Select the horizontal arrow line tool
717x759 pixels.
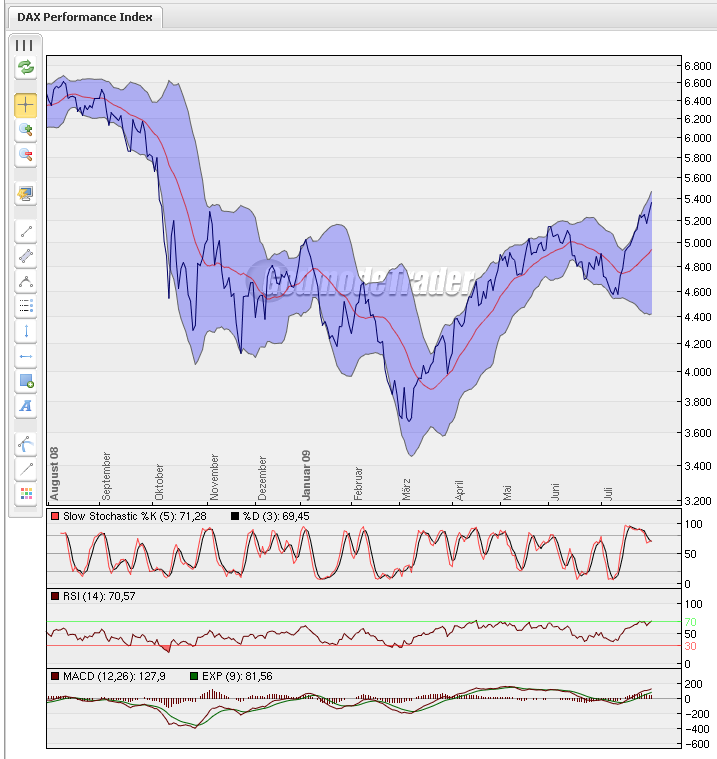(25, 356)
